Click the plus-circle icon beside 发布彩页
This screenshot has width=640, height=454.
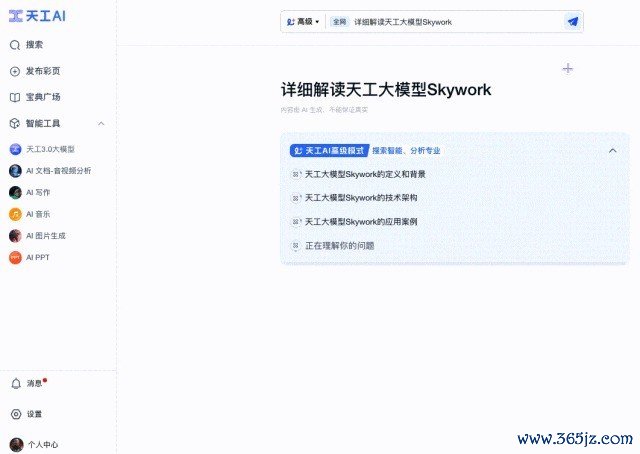point(15,71)
